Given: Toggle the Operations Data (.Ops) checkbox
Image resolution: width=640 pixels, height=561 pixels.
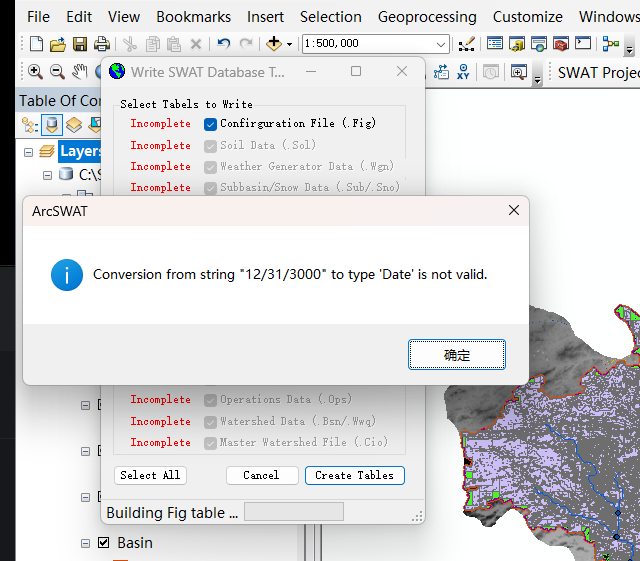Looking at the screenshot, I should [x=210, y=400].
